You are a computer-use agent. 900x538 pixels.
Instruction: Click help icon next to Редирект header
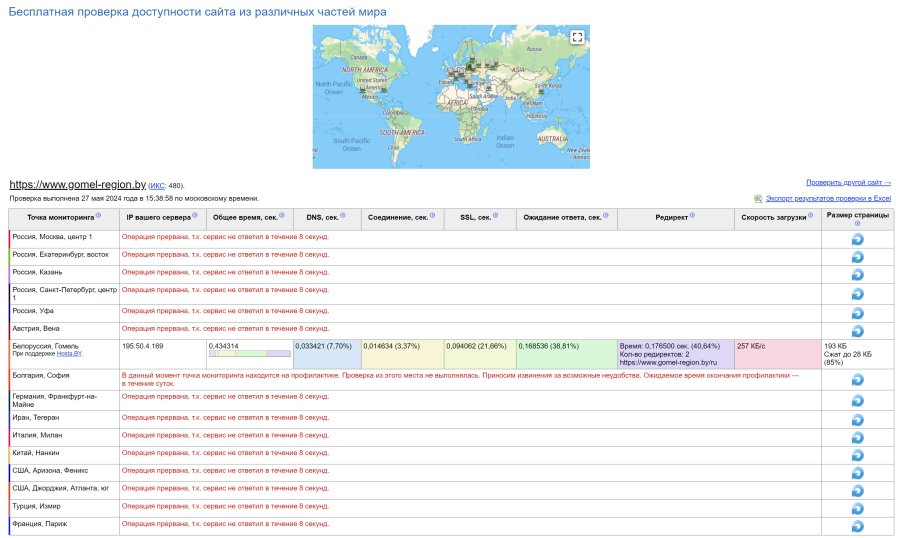coord(692,216)
